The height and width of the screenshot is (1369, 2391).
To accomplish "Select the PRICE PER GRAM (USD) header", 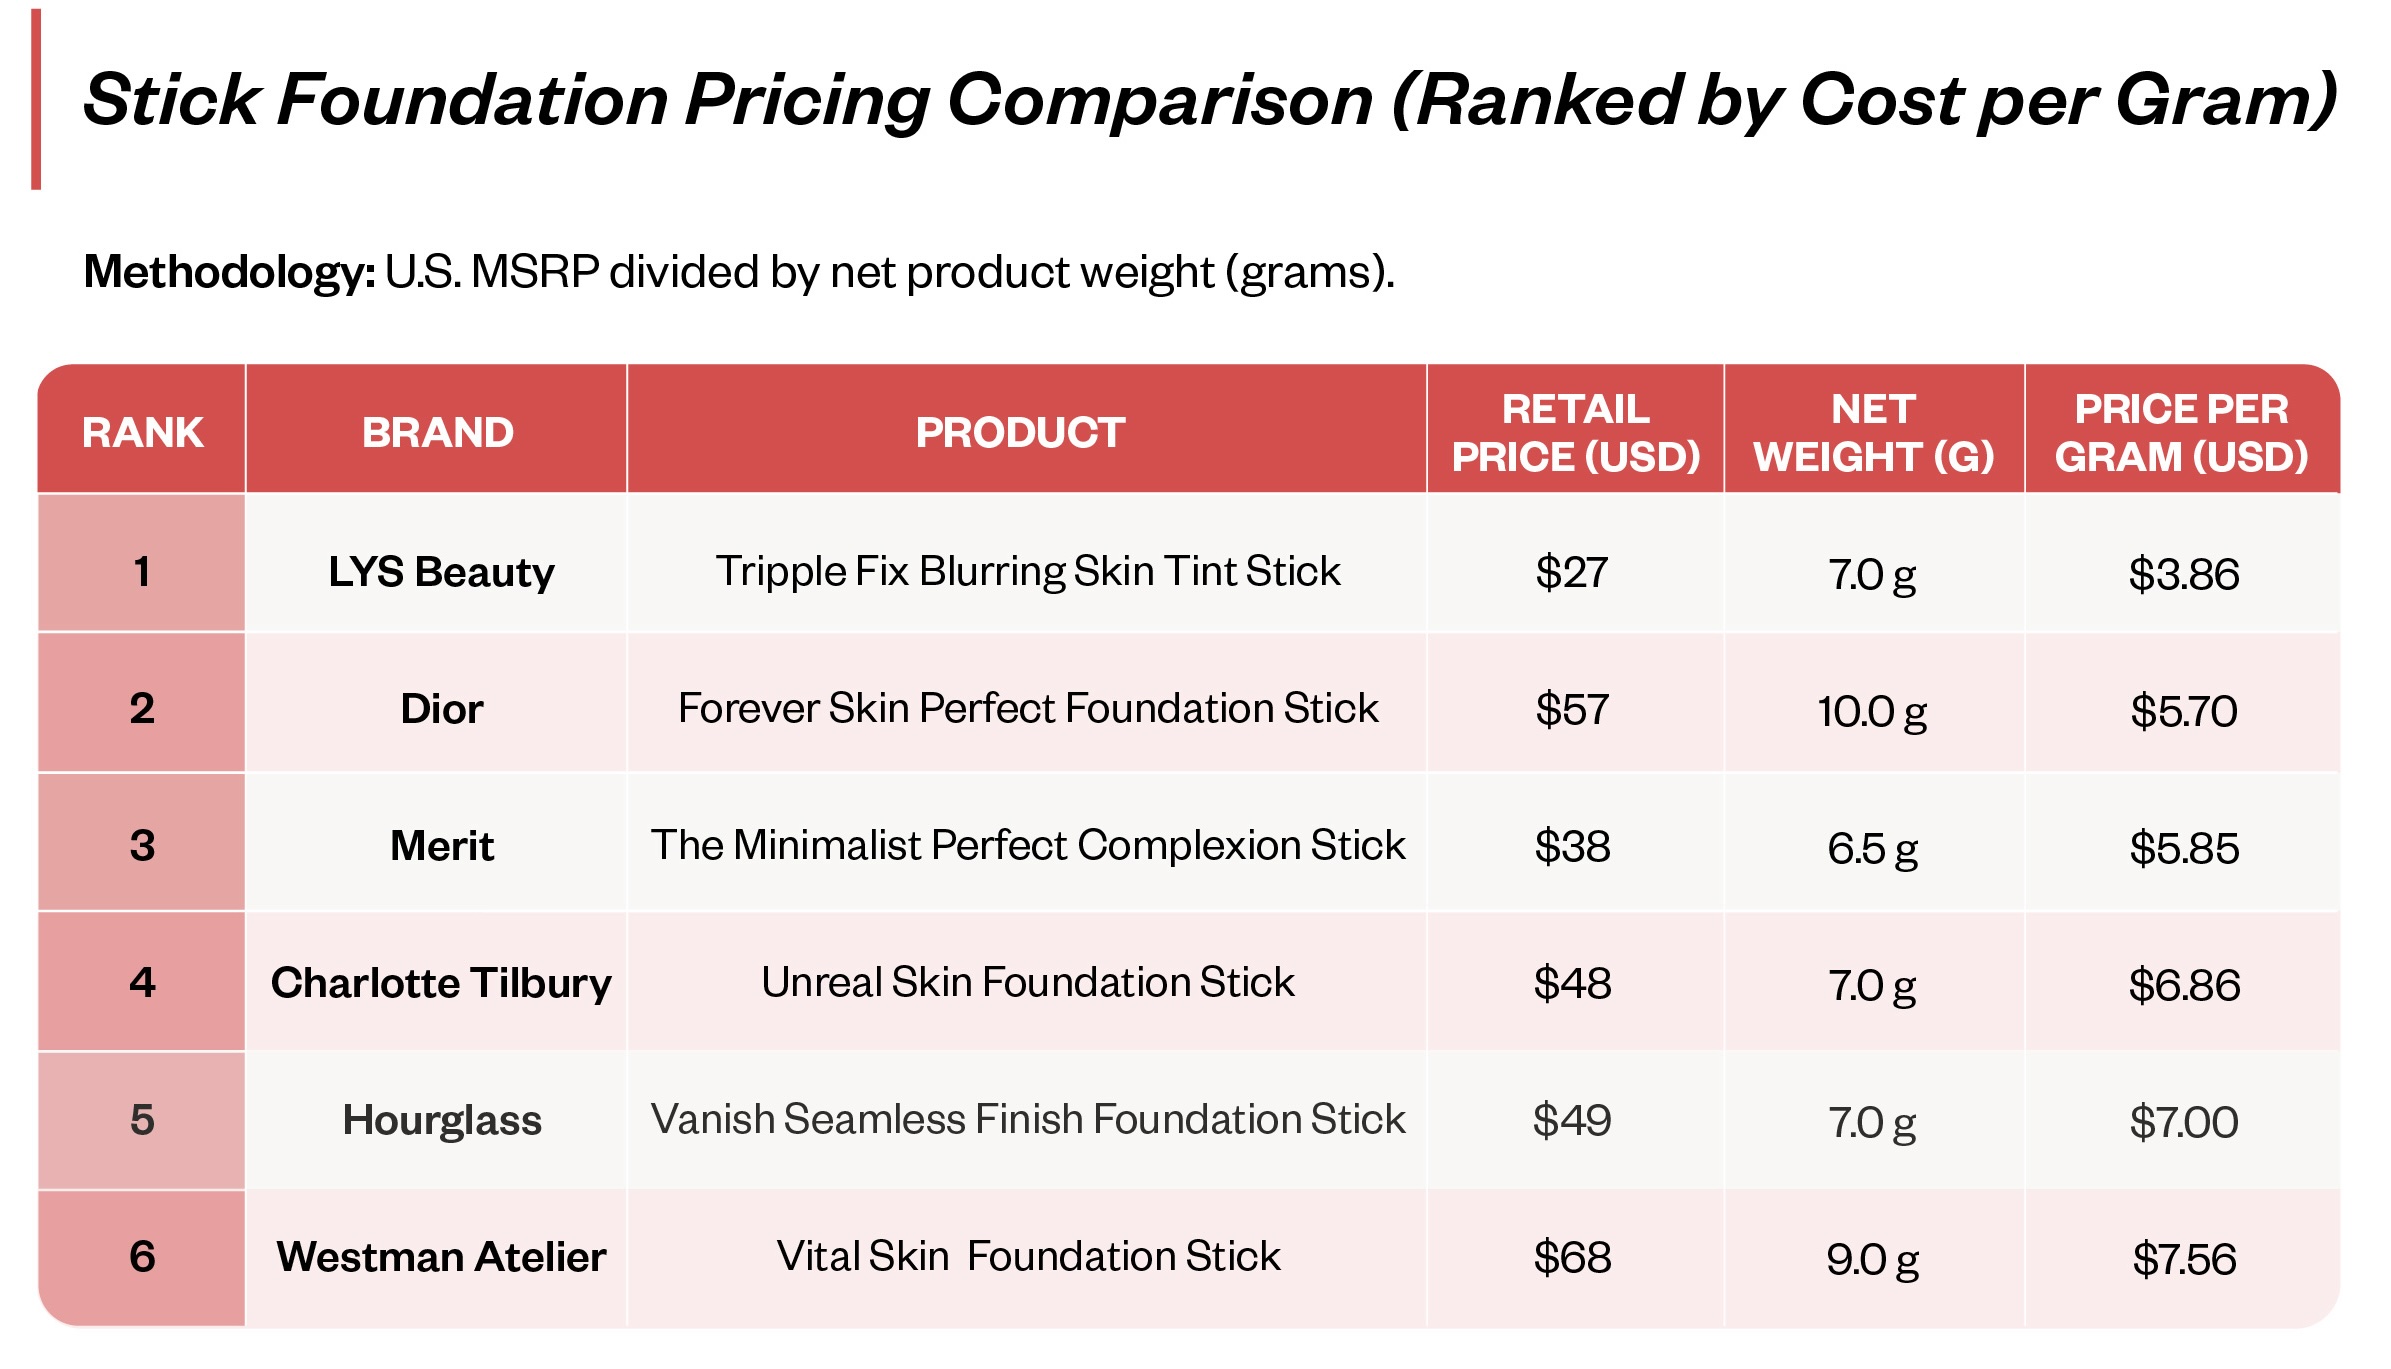I will click(2181, 432).
